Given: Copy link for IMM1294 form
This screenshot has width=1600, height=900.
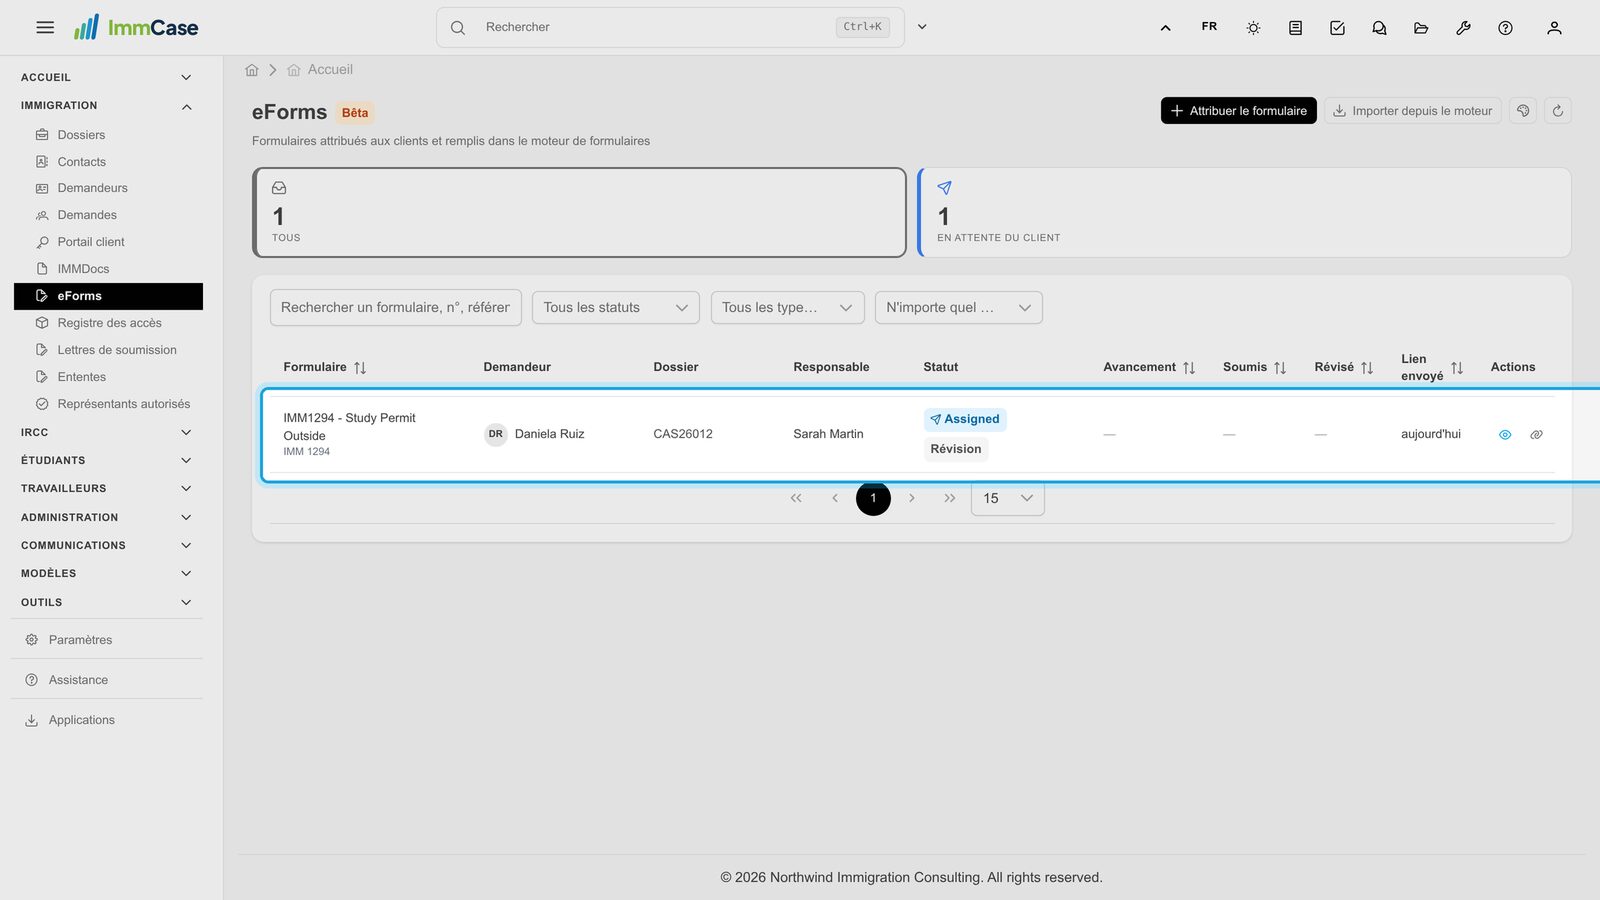Looking at the screenshot, I should pyautogui.click(x=1537, y=435).
